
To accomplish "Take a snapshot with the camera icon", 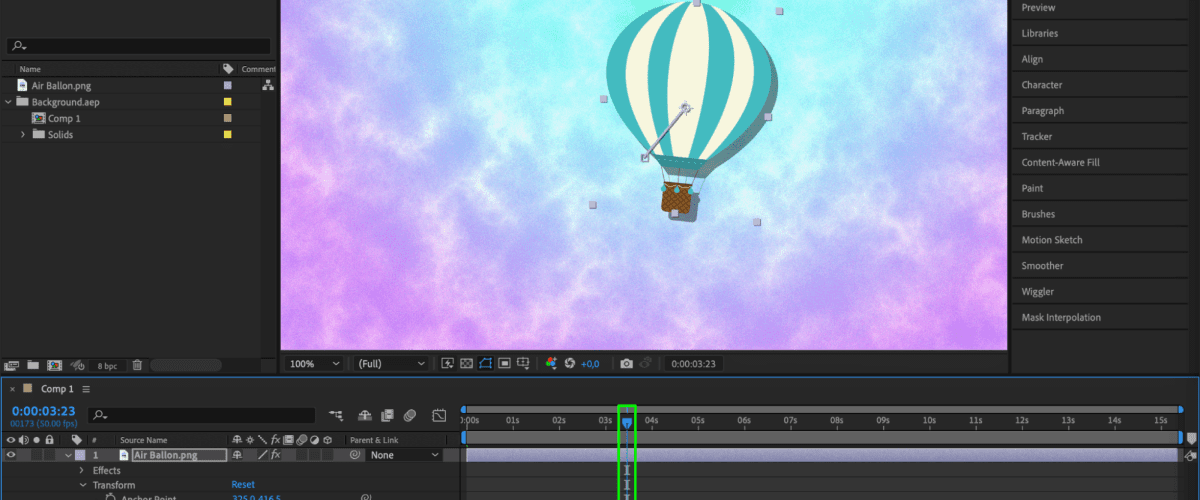I will coord(626,364).
